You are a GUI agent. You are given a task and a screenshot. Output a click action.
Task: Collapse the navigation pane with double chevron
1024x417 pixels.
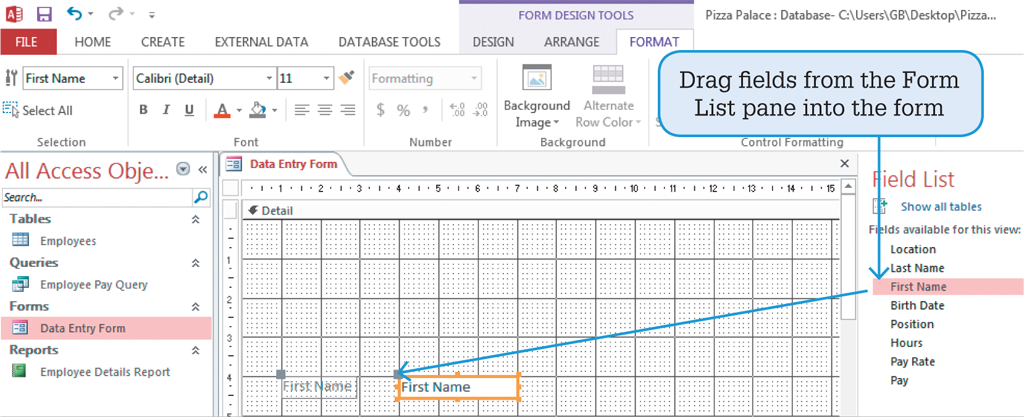tap(202, 170)
